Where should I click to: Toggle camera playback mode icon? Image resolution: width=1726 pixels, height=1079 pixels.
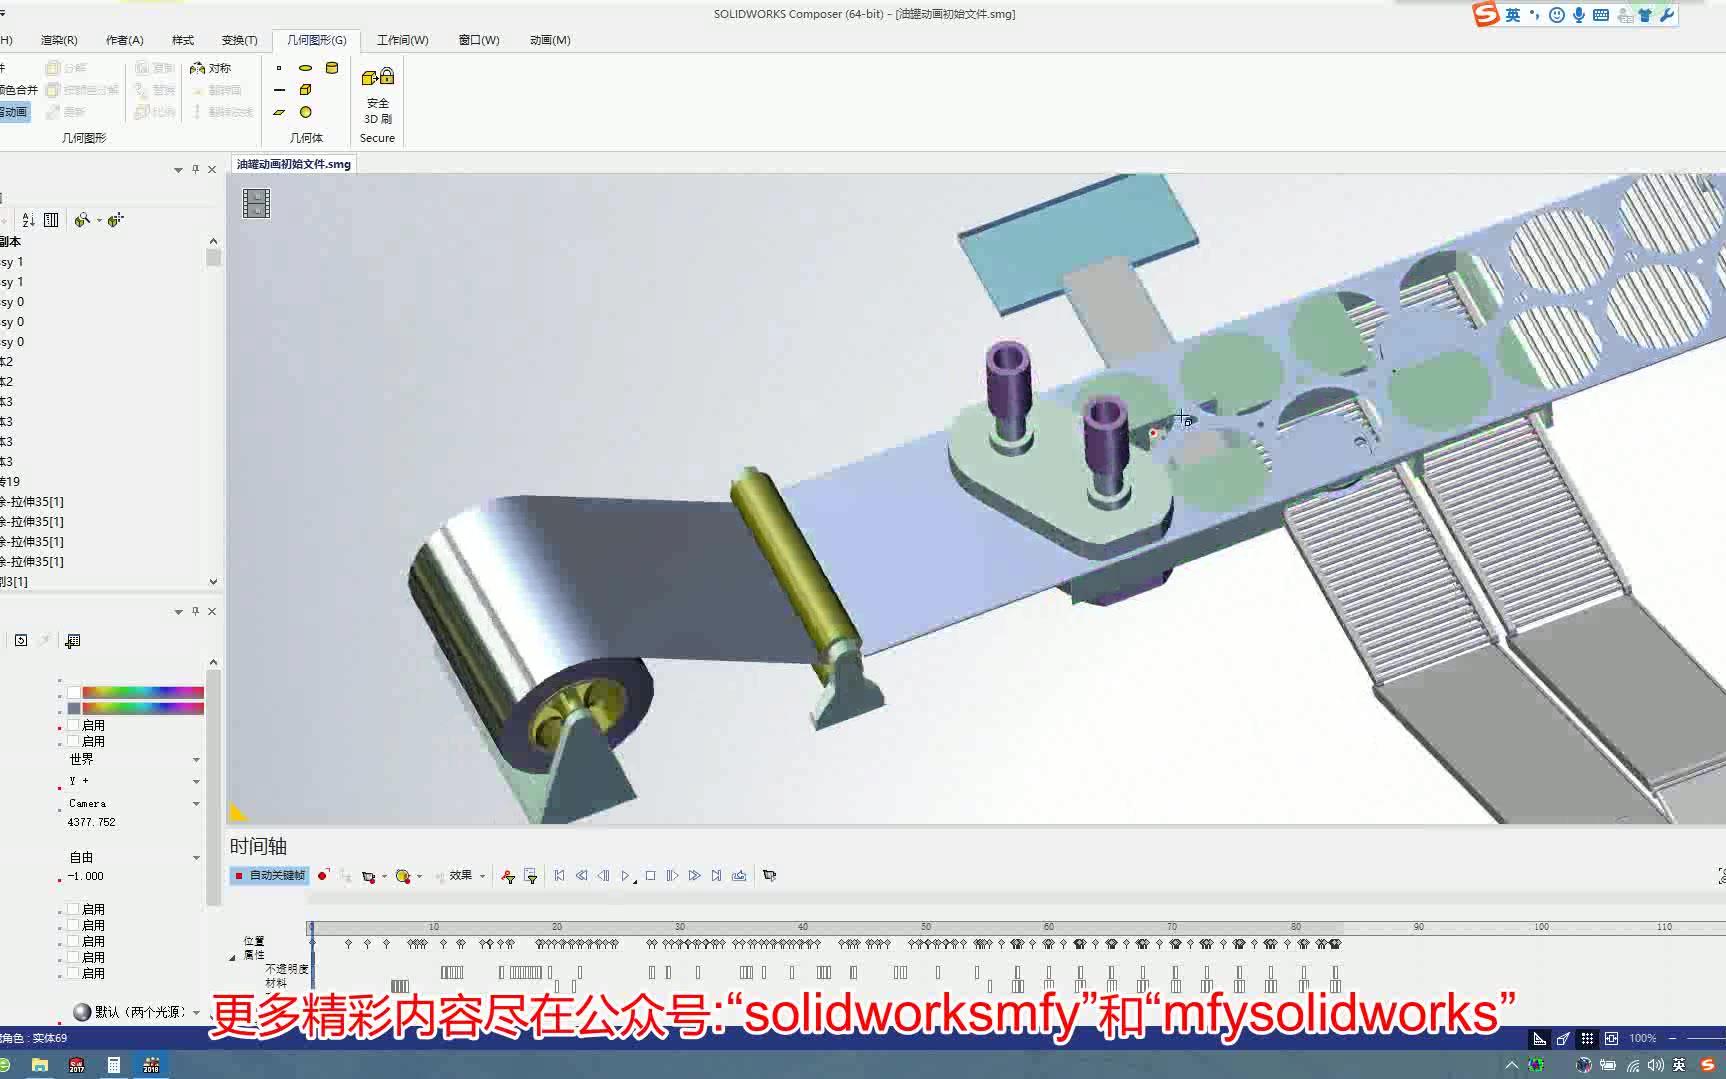(x=769, y=875)
